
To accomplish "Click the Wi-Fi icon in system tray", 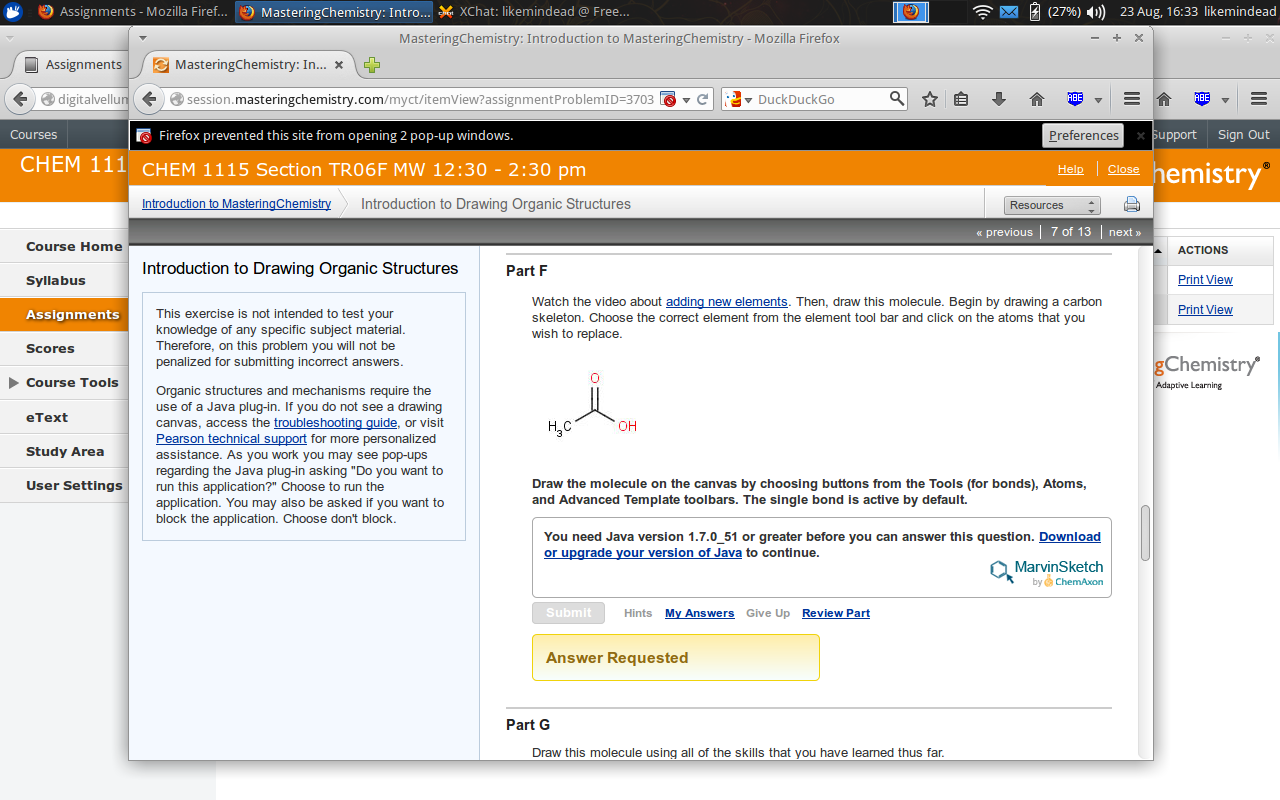I will pyautogui.click(x=982, y=12).
